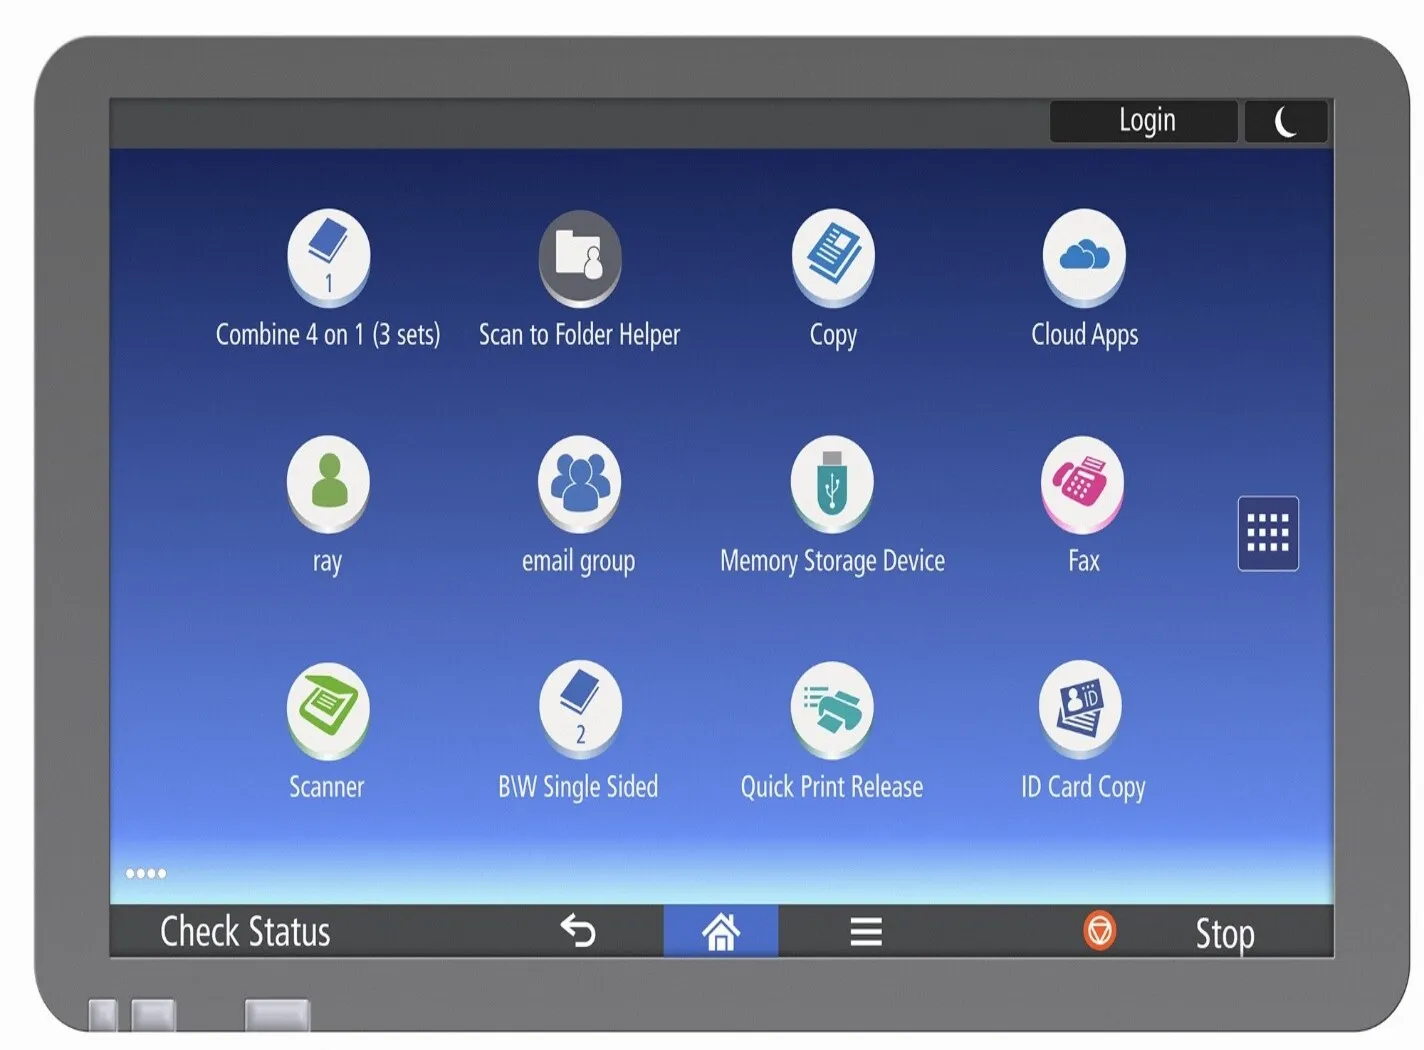Select the ray user shortcut
Image resolution: width=1424 pixels, height=1050 pixels.
pos(328,483)
